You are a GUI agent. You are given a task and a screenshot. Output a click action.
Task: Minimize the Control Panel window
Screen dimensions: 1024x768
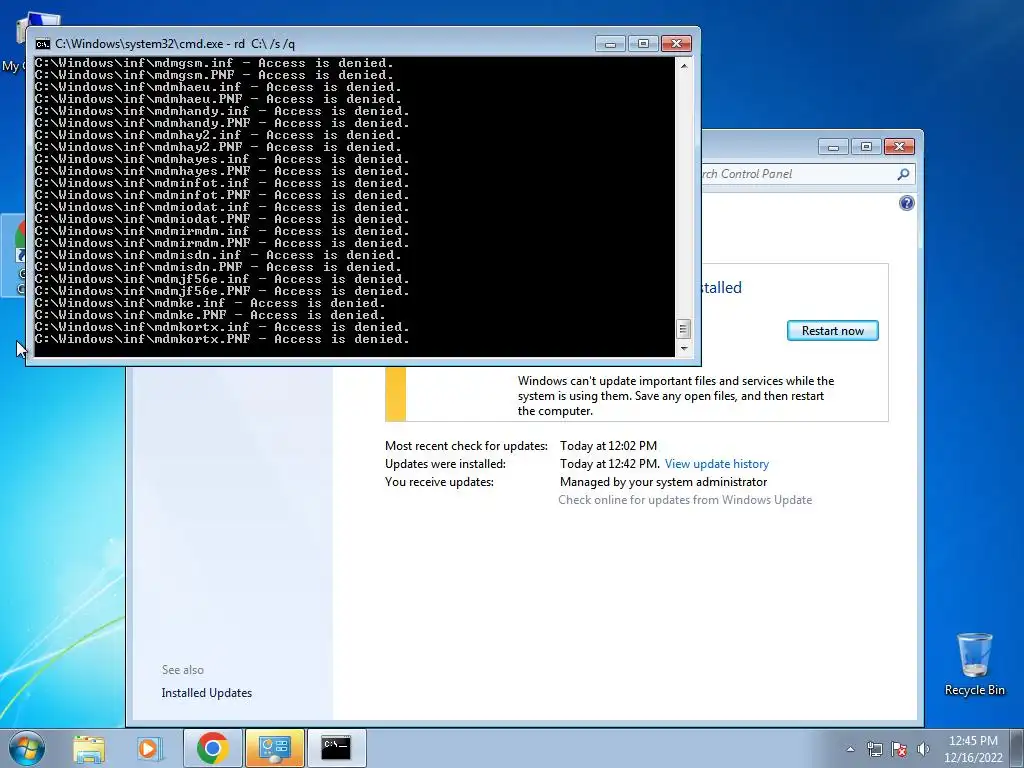(833, 146)
